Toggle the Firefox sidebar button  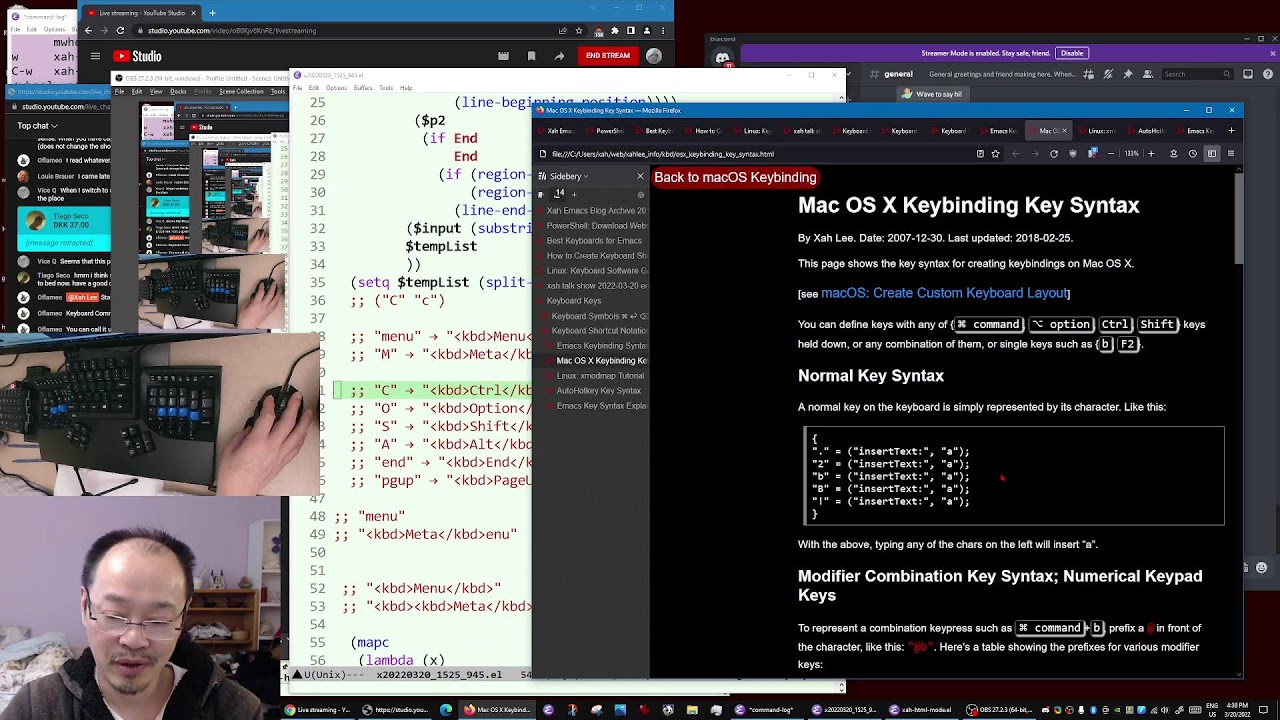pyautogui.click(x=1212, y=154)
